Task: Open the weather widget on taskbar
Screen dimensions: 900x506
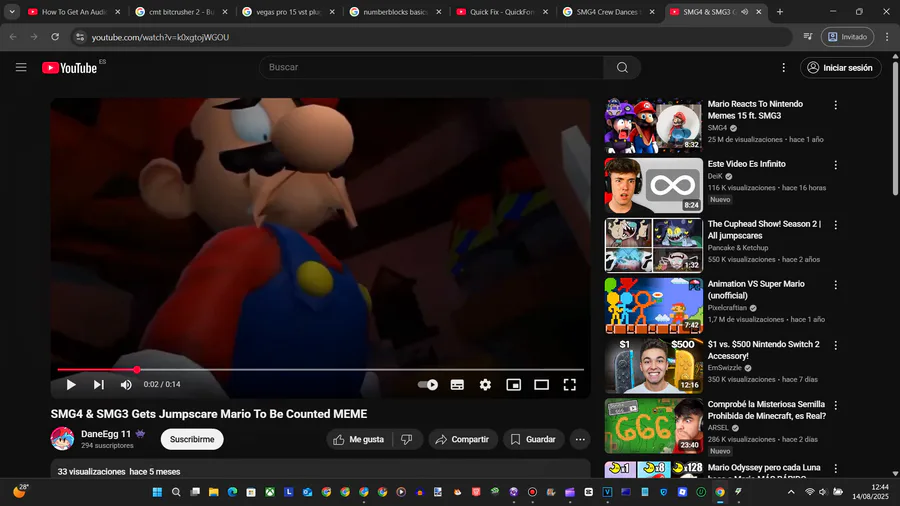Action: pyautogui.click(x=21, y=491)
